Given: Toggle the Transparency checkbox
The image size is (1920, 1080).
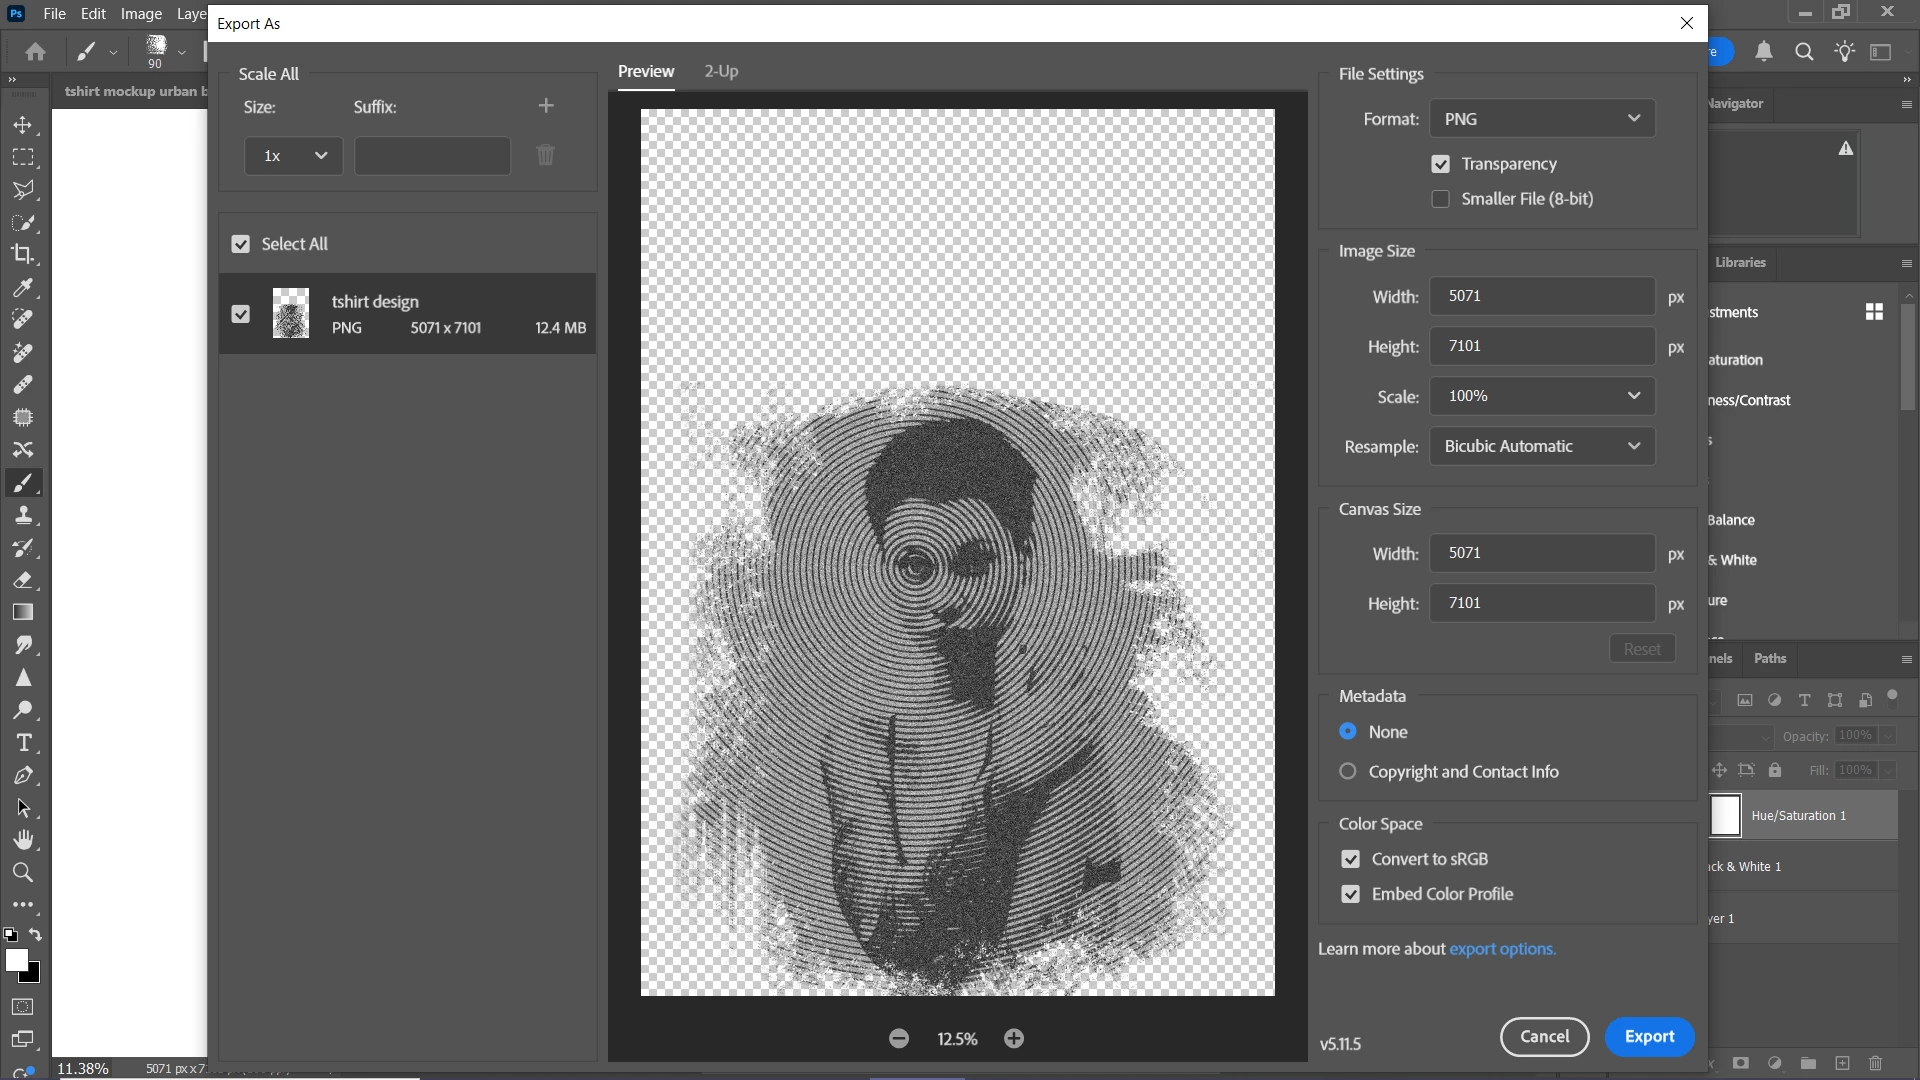Looking at the screenshot, I should click(1440, 164).
